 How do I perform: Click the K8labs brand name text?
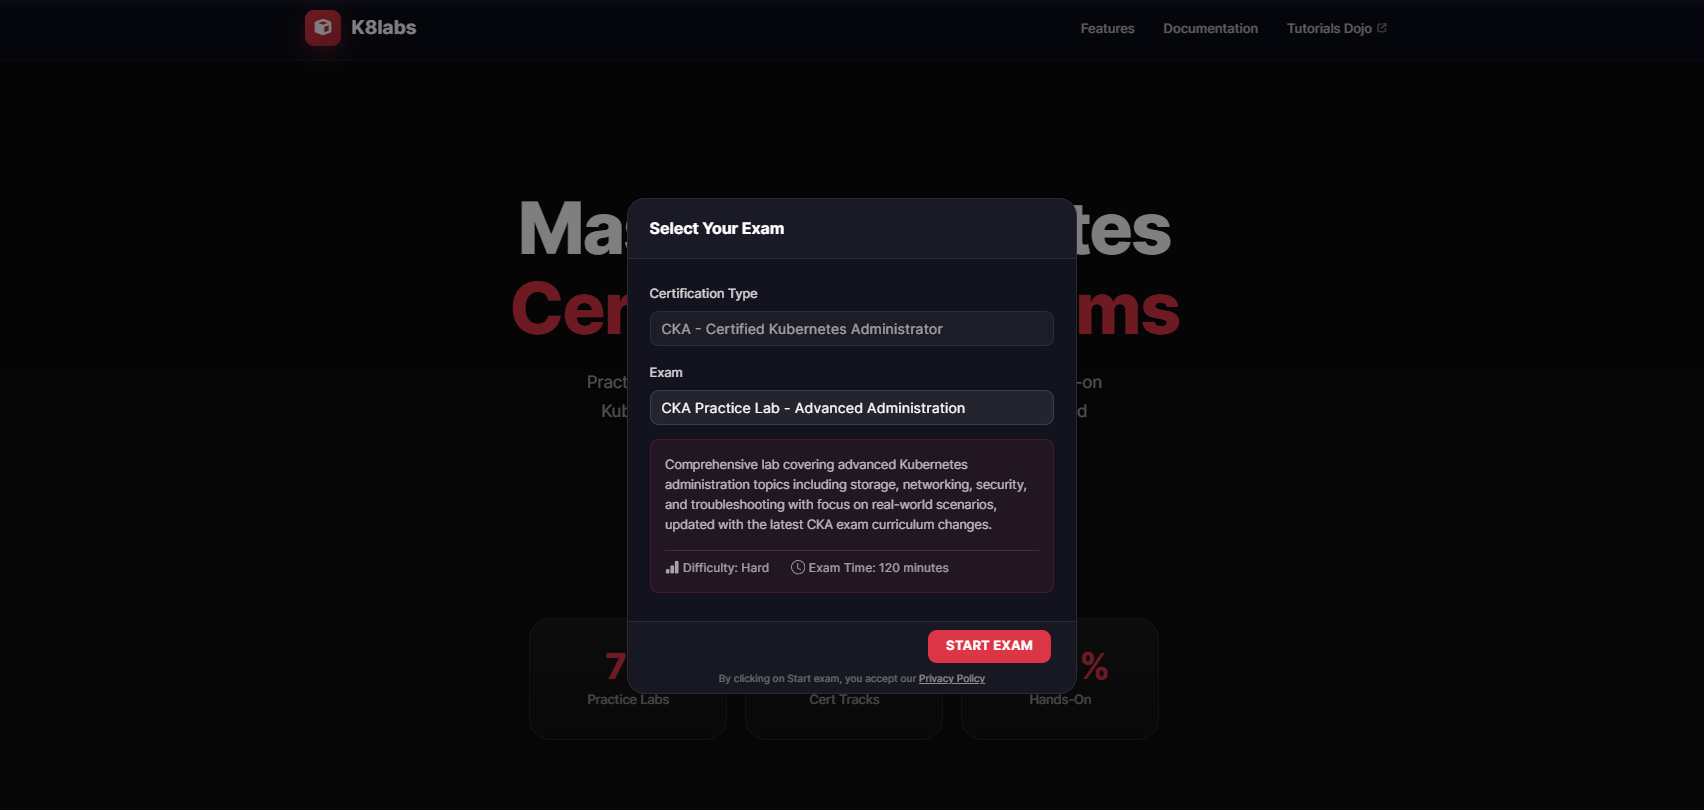pyautogui.click(x=383, y=28)
